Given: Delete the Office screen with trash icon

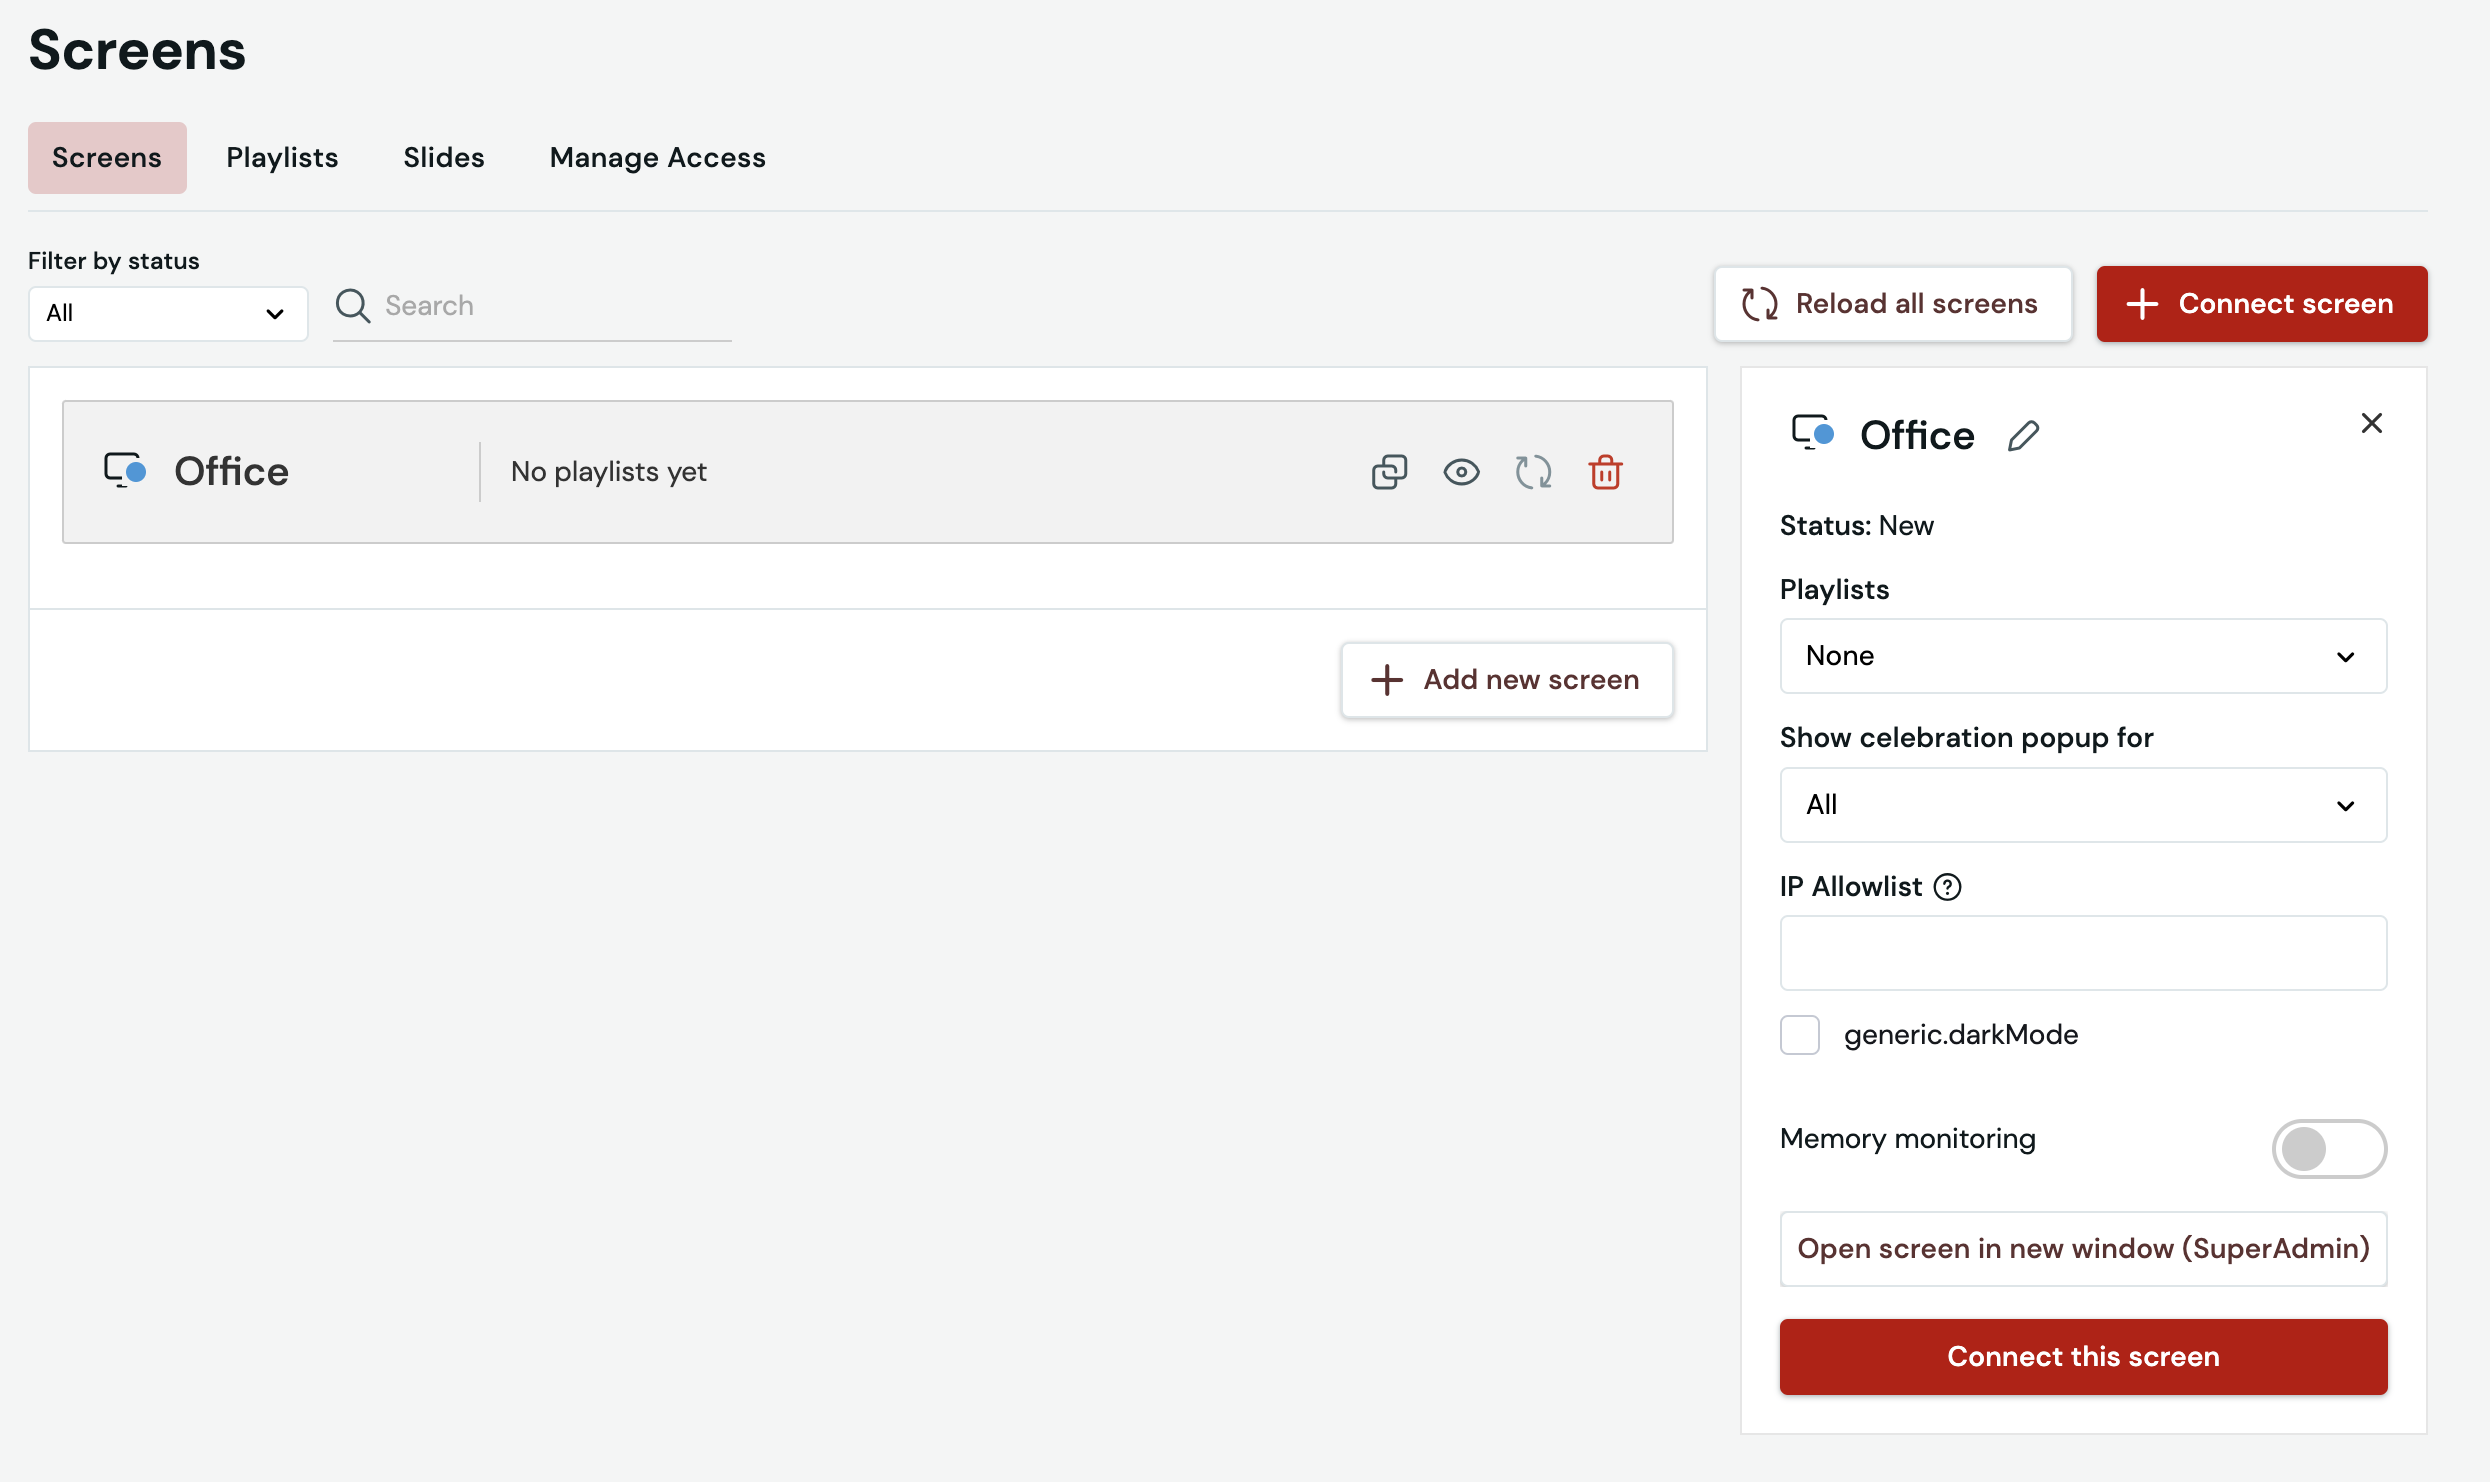Looking at the screenshot, I should pos(1605,472).
